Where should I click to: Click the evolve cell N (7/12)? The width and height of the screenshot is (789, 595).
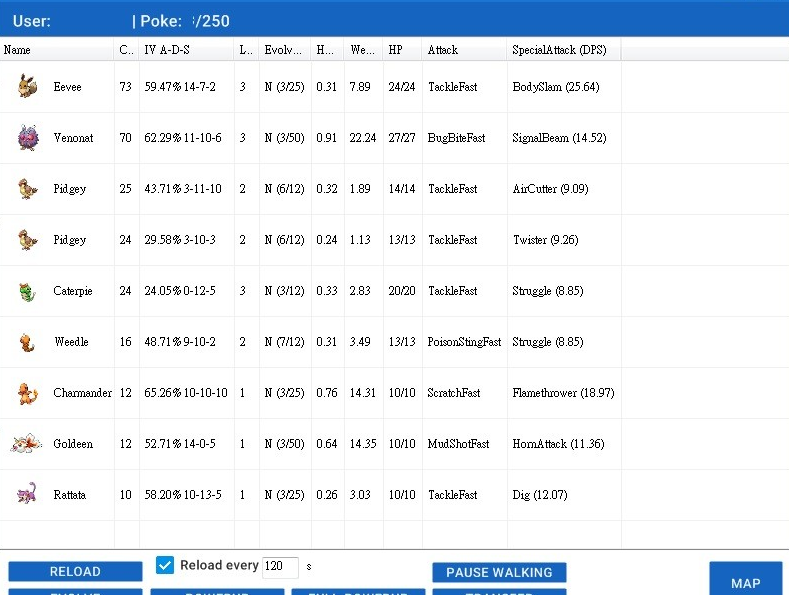(284, 342)
